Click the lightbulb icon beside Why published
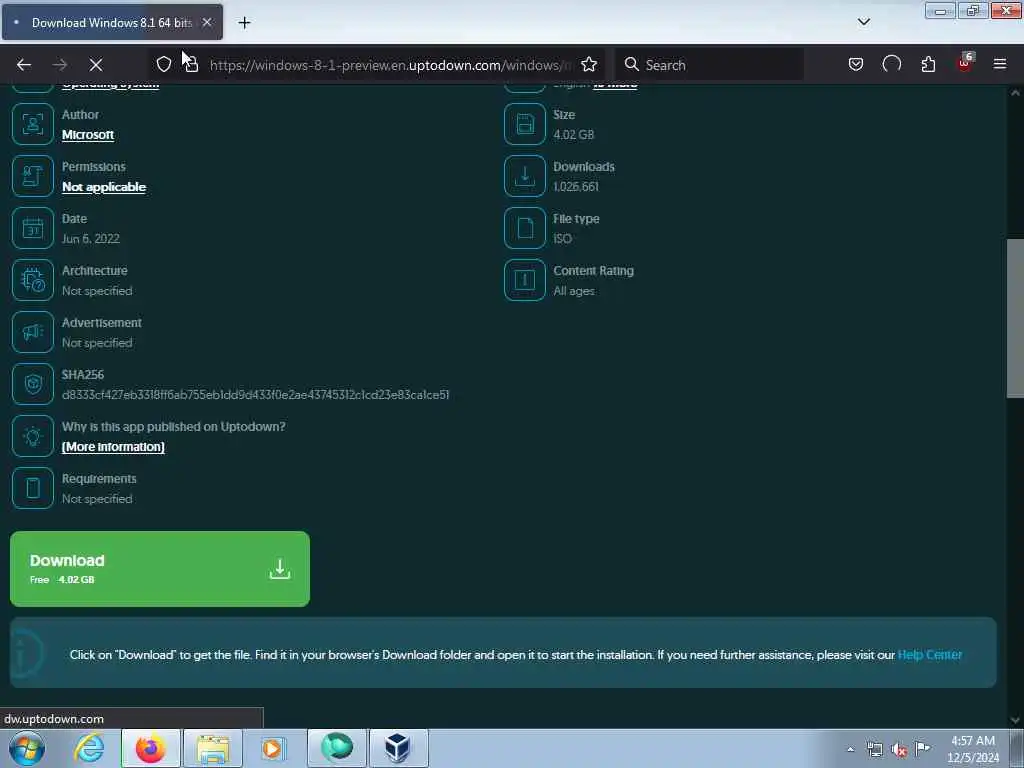The width and height of the screenshot is (1024, 768). (33, 436)
